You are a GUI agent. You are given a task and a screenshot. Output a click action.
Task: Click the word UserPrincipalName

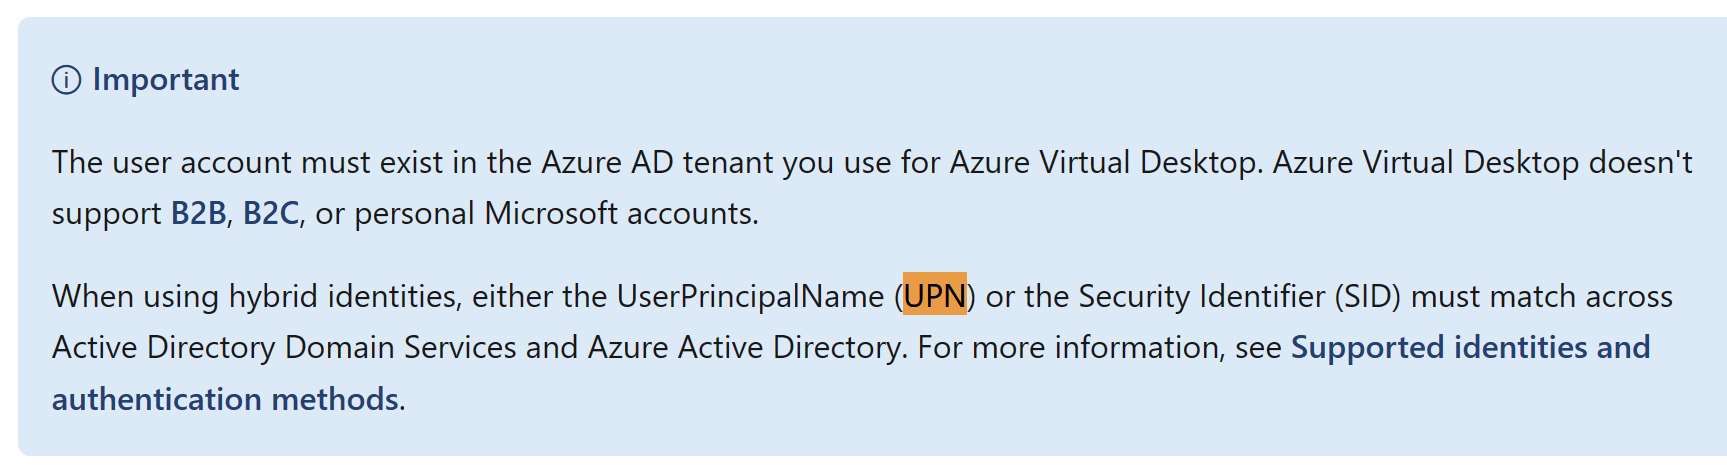(x=750, y=297)
